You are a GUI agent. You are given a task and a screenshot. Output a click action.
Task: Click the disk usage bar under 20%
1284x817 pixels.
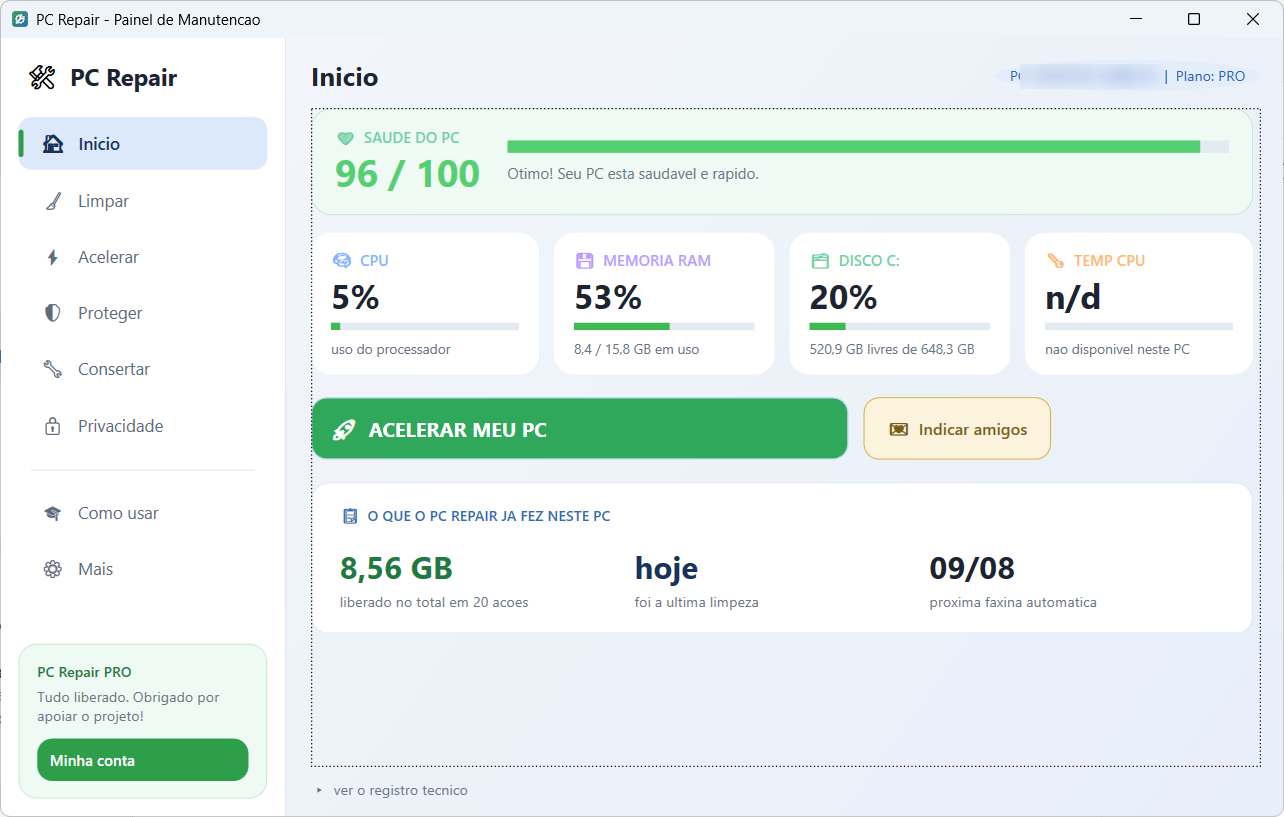[900, 326]
